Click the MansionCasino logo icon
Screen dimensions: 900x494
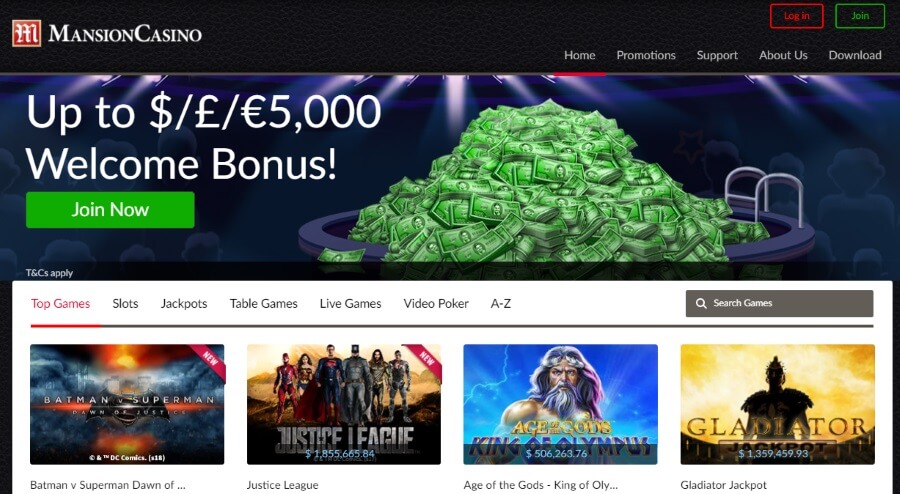(x=26, y=33)
